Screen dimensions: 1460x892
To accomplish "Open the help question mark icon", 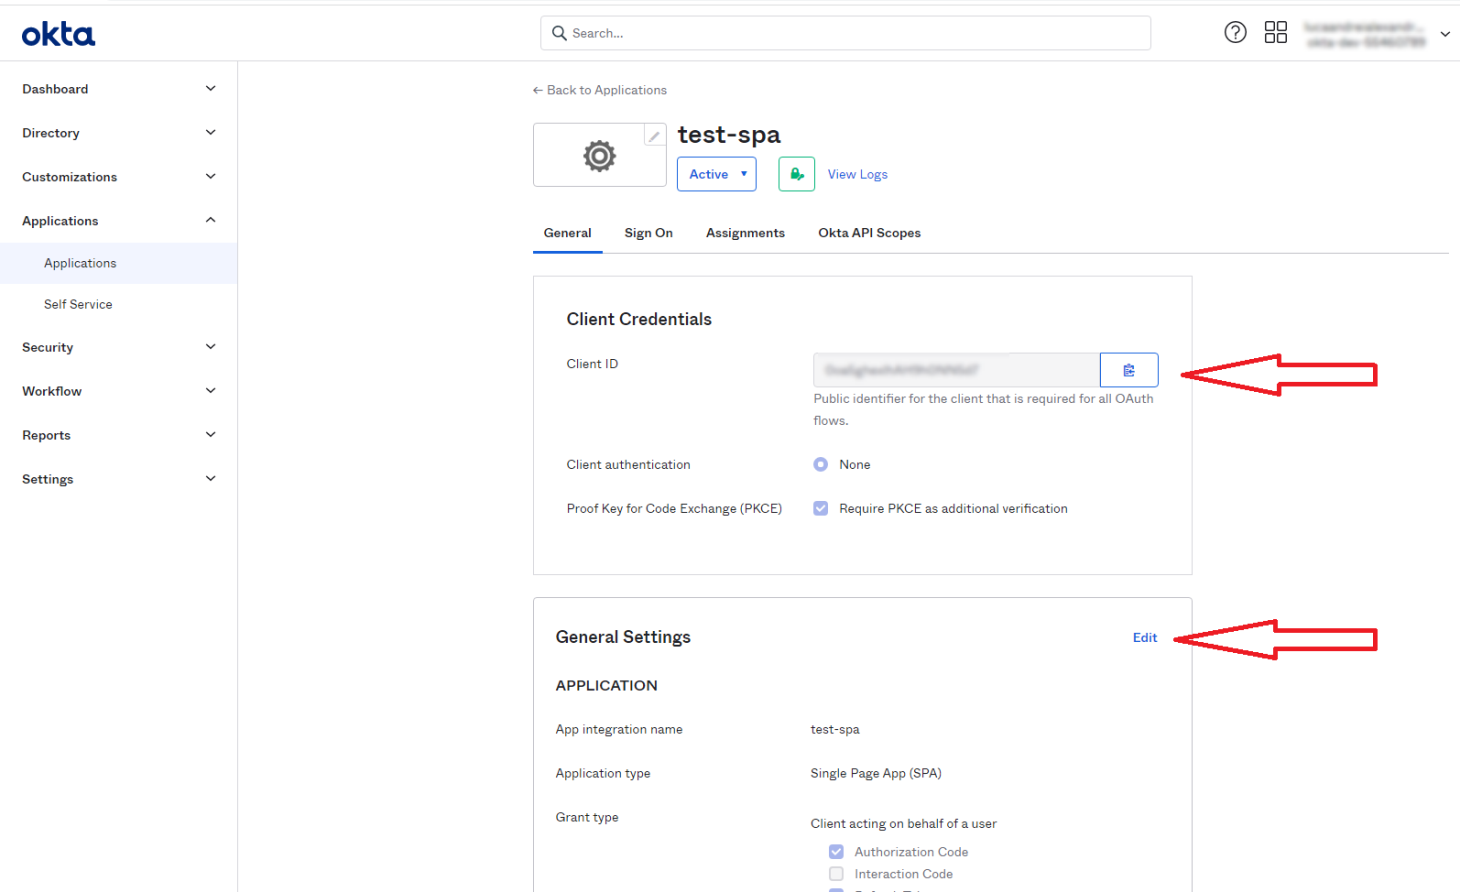I will coord(1235,33).
